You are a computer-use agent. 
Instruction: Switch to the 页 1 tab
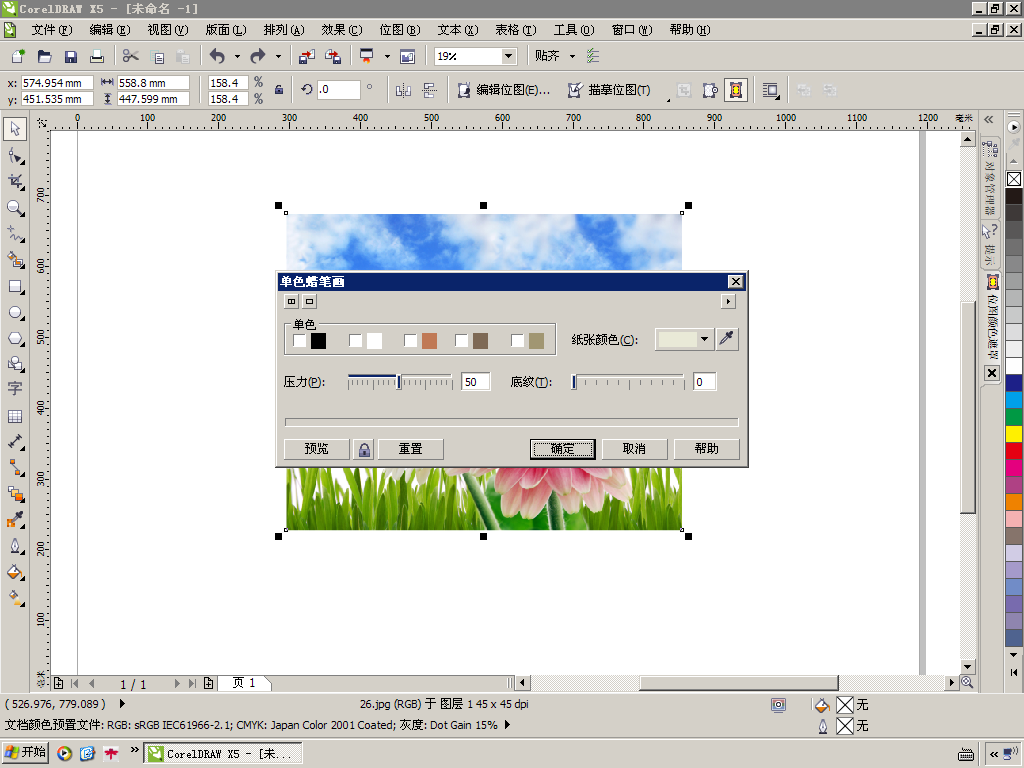point(244,683)
